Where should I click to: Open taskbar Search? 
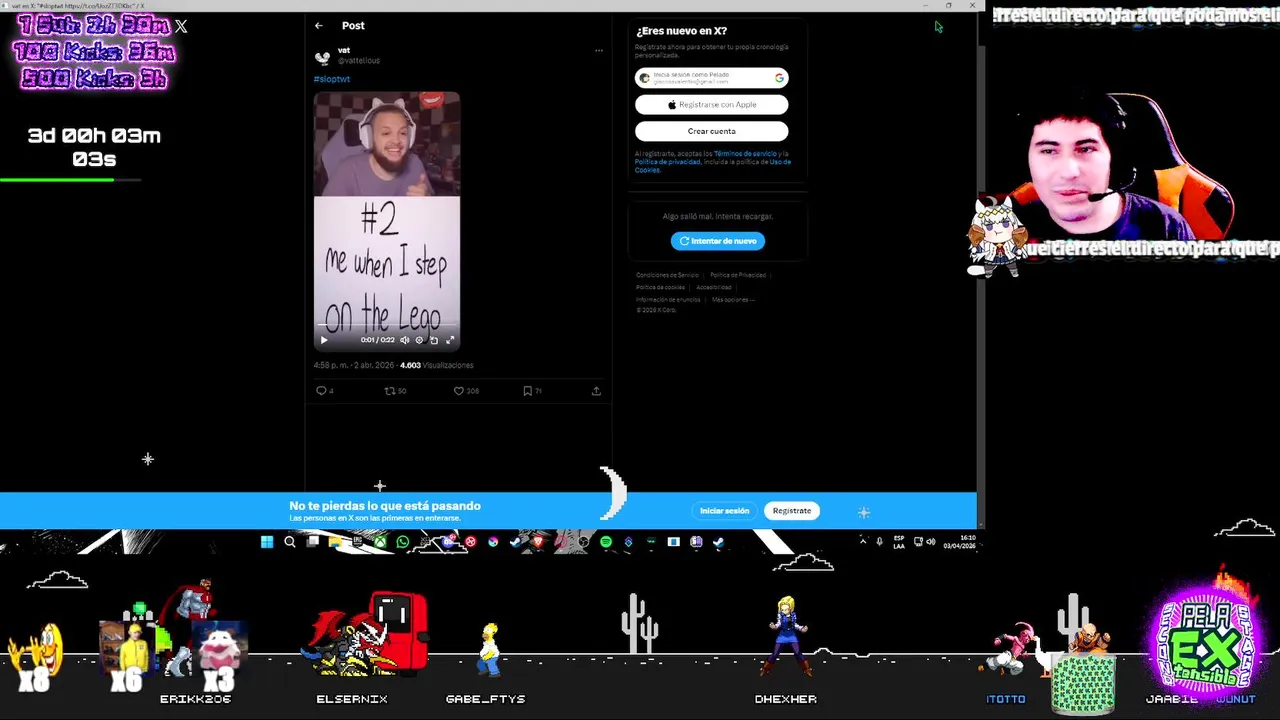tap(290, 542)
